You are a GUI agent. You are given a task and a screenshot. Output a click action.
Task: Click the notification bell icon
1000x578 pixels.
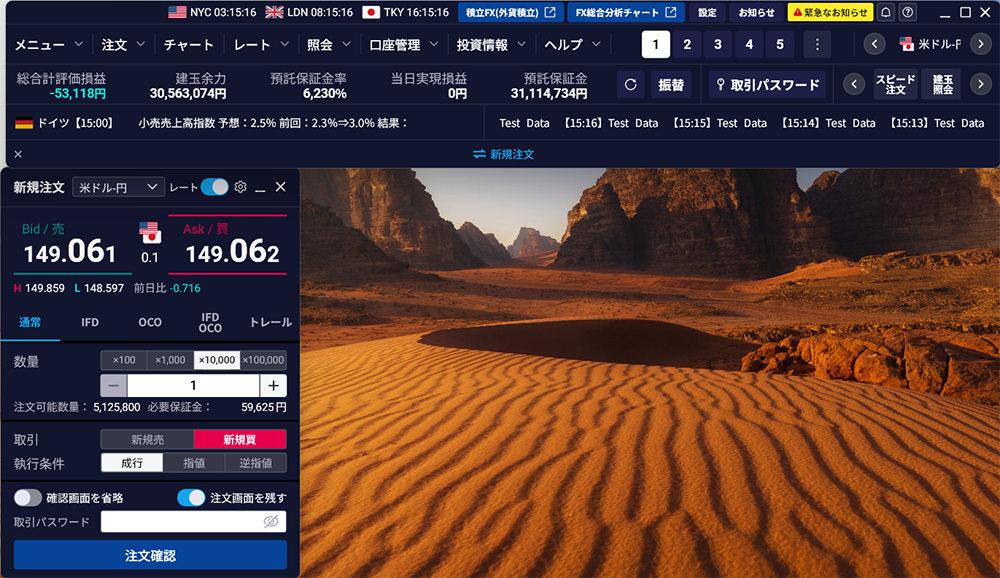coord(886,13)
